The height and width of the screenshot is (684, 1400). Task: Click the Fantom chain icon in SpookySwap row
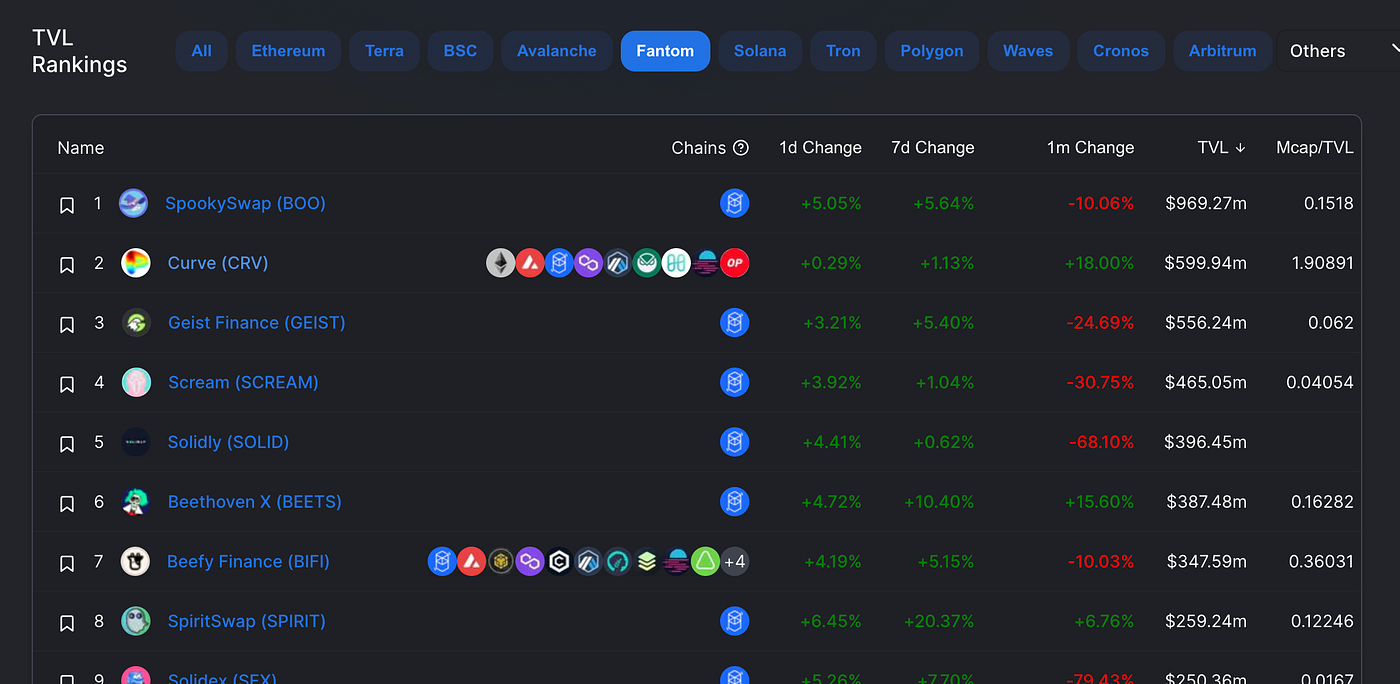[x=735, y=203]
